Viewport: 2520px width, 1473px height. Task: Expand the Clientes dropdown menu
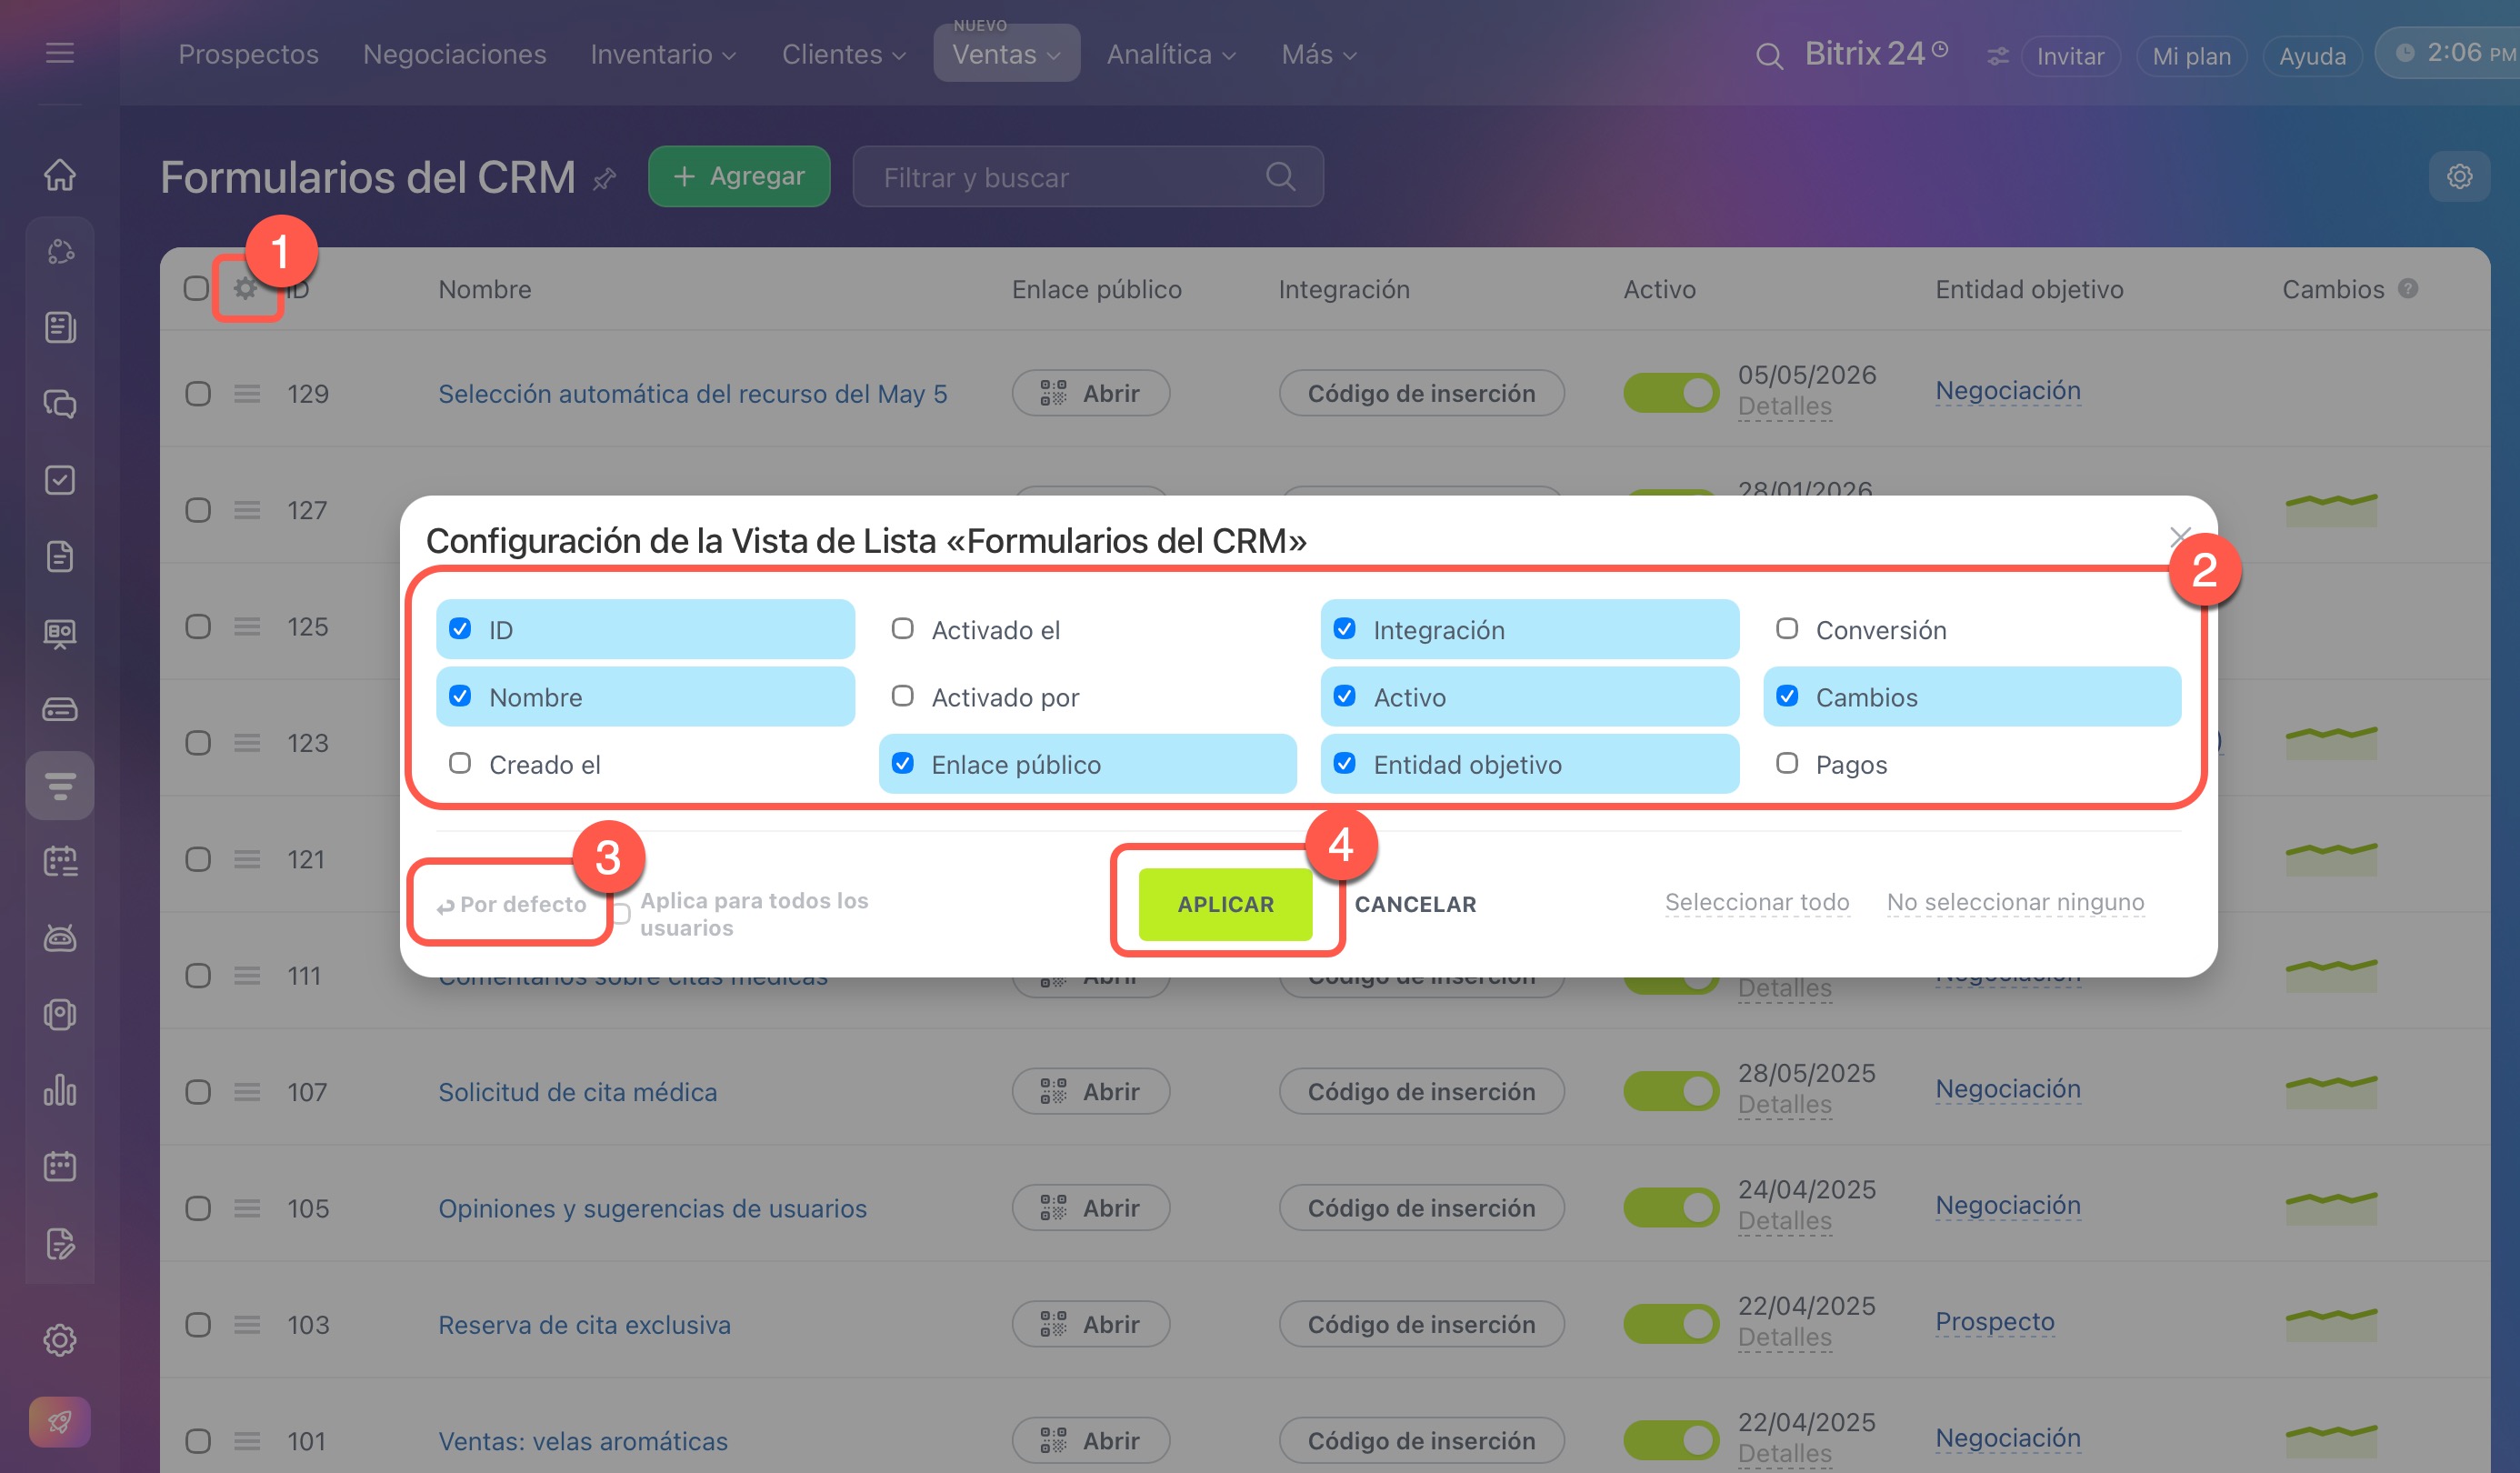844,55
